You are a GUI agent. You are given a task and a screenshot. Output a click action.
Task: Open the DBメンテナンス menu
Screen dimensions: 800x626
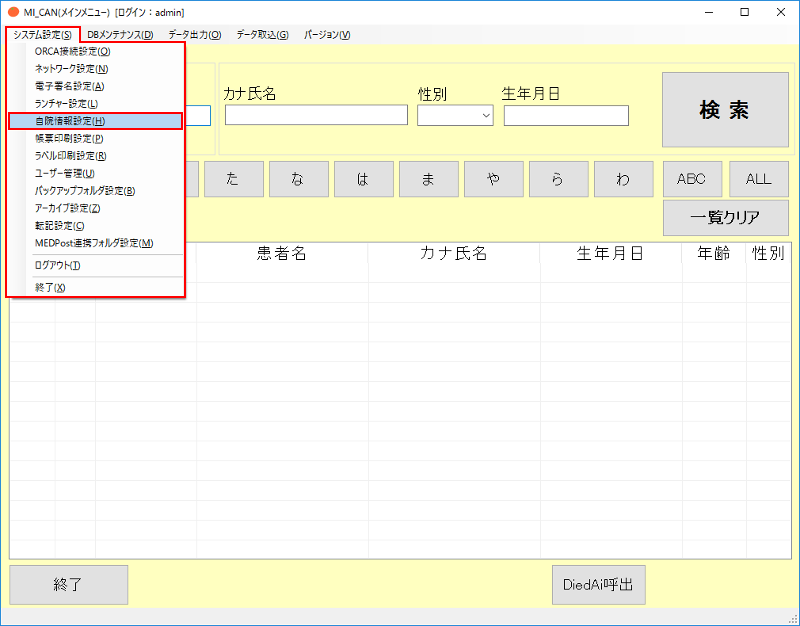(120, 35)
